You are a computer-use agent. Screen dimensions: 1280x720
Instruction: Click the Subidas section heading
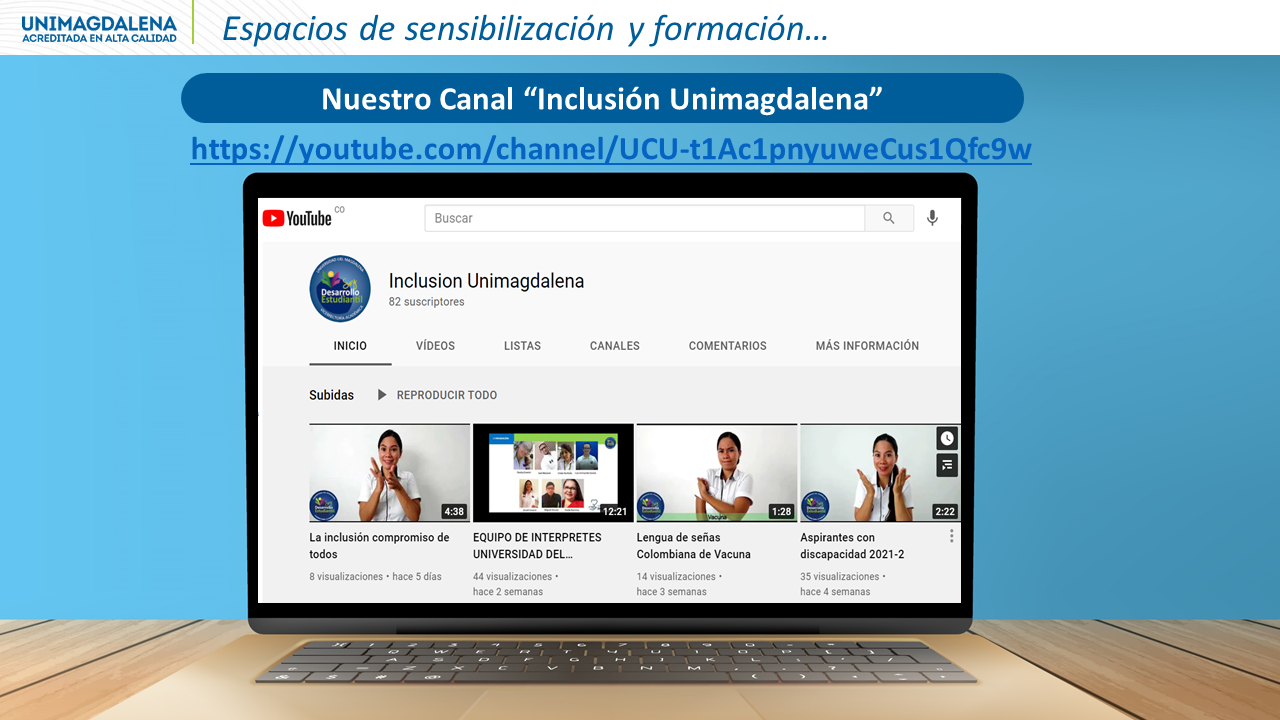[x=331, y=395]
